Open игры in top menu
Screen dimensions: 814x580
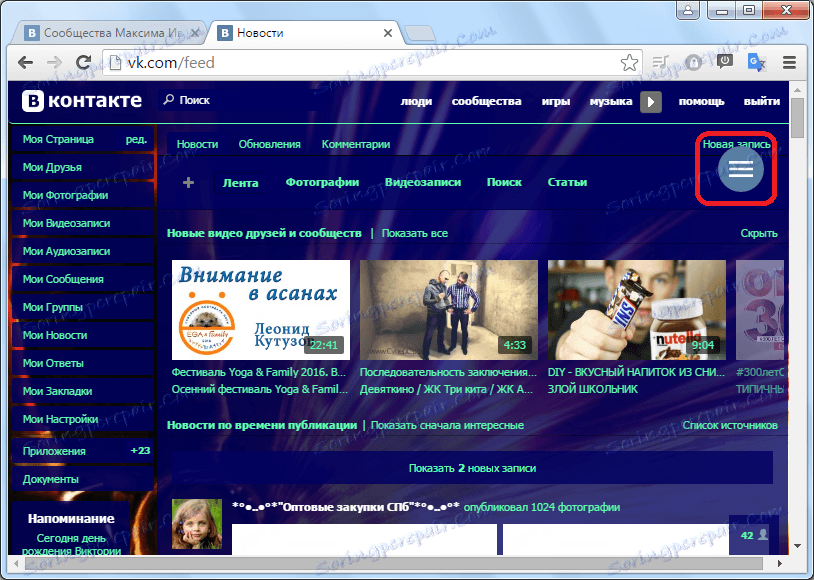click(555, 101)
